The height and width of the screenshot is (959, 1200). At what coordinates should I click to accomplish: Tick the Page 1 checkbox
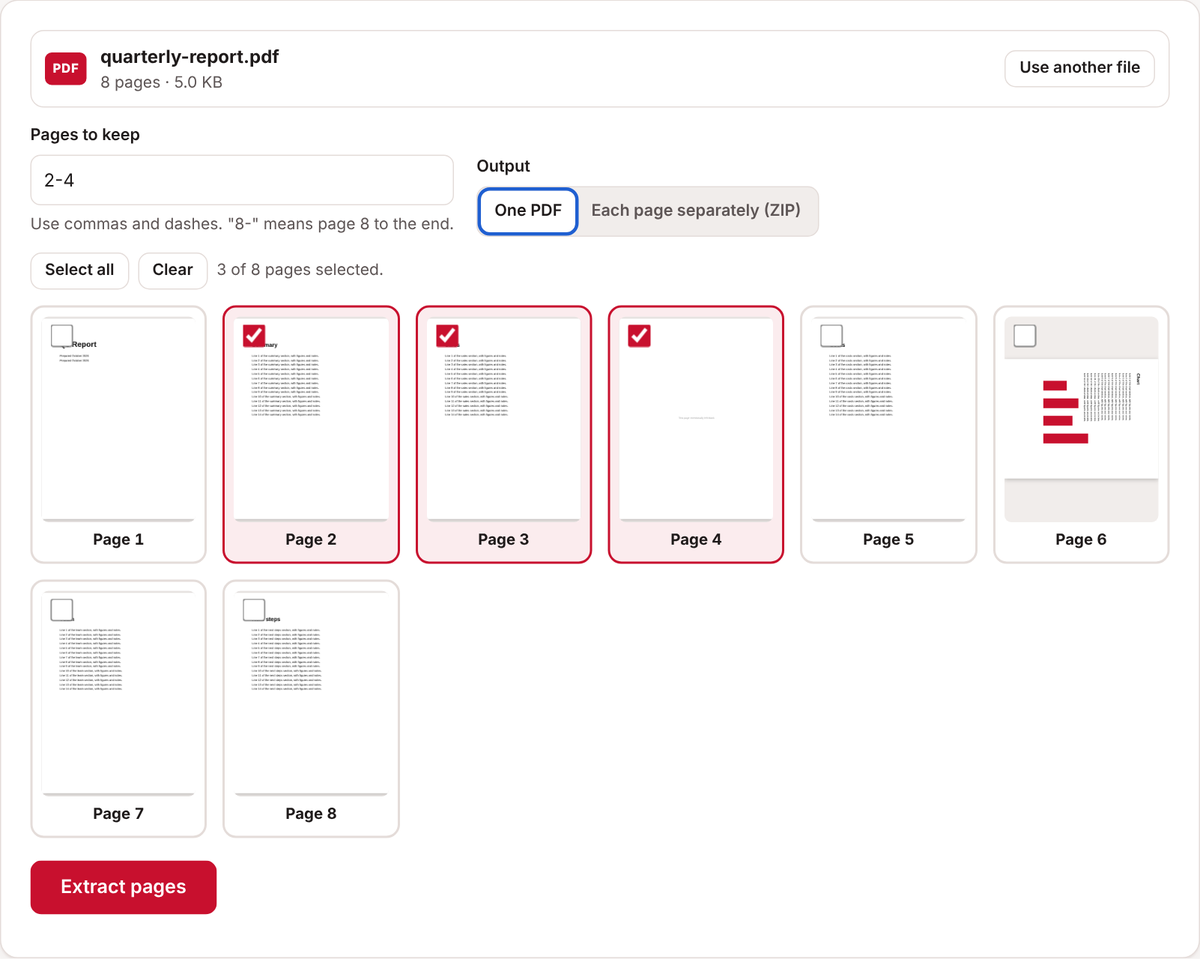(x=62, y=335)
